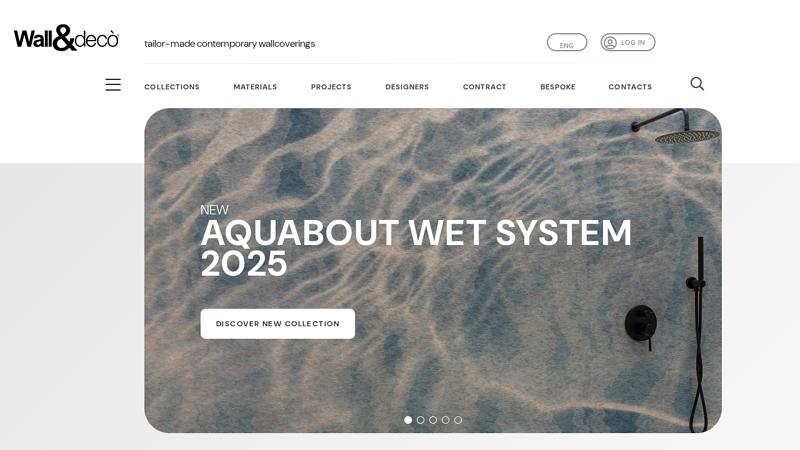
Task: Jump to the fifth carousel slide
Action: pyautogui.click(x=458, y=420)
